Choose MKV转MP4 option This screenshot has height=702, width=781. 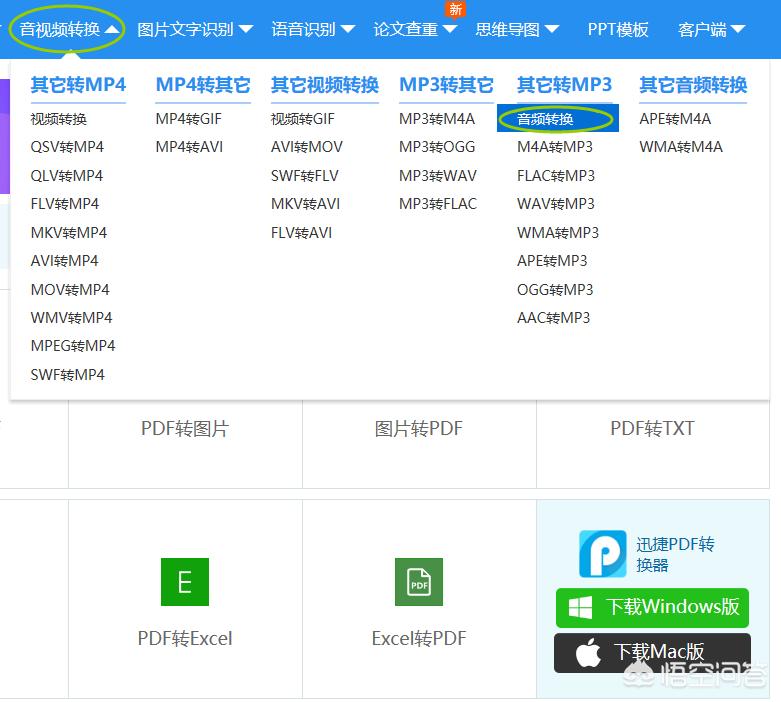(x=69, y=233)
